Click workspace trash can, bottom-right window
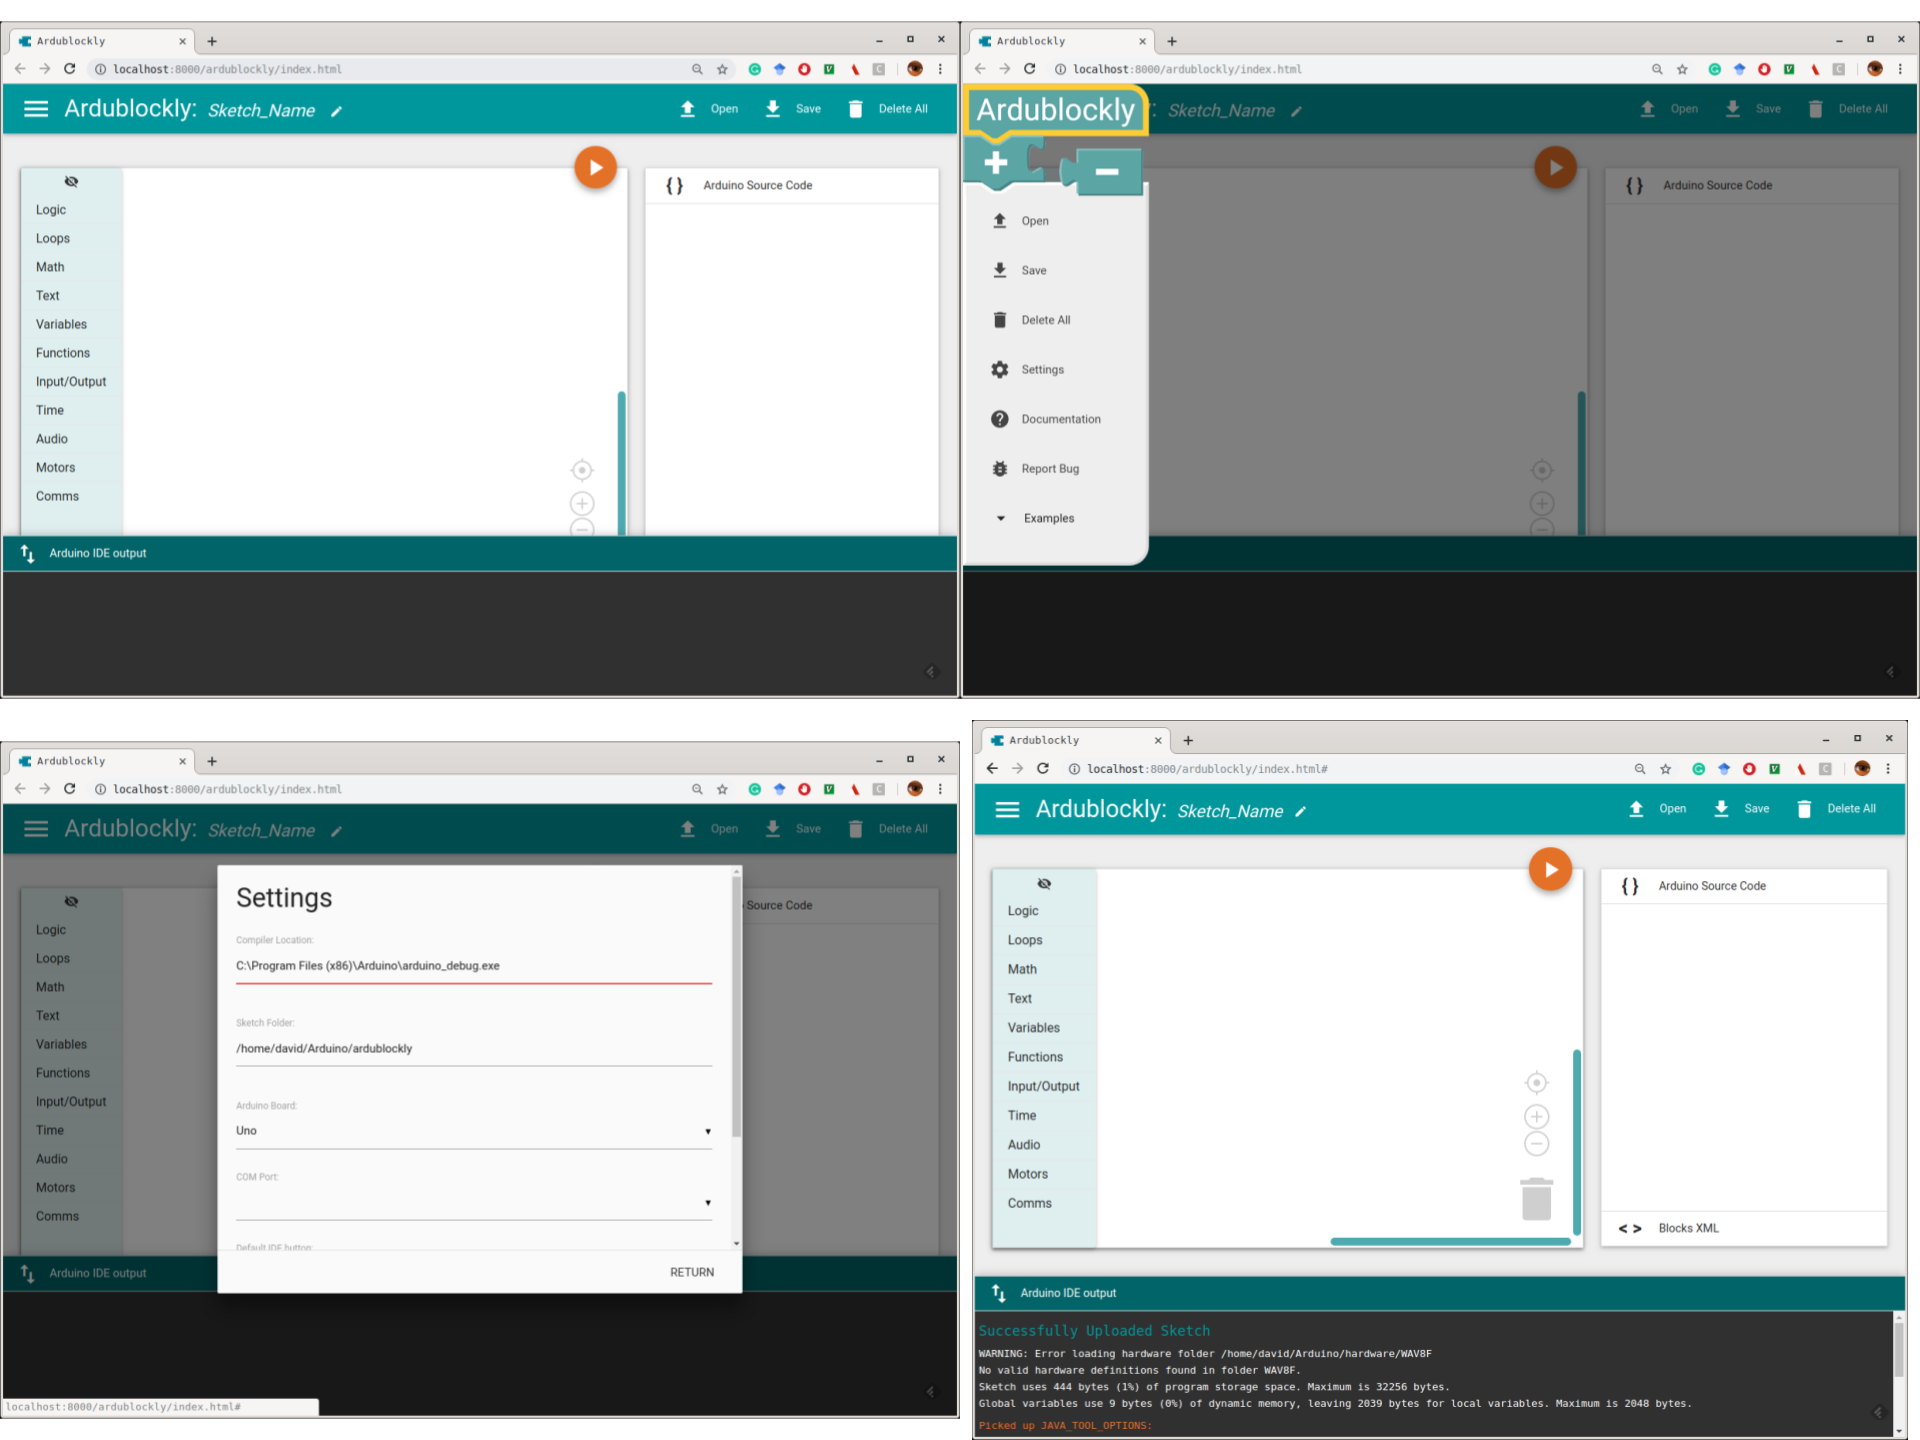Image resolution: width=1920 pixels, height=1440 pixels. 1536,1199
